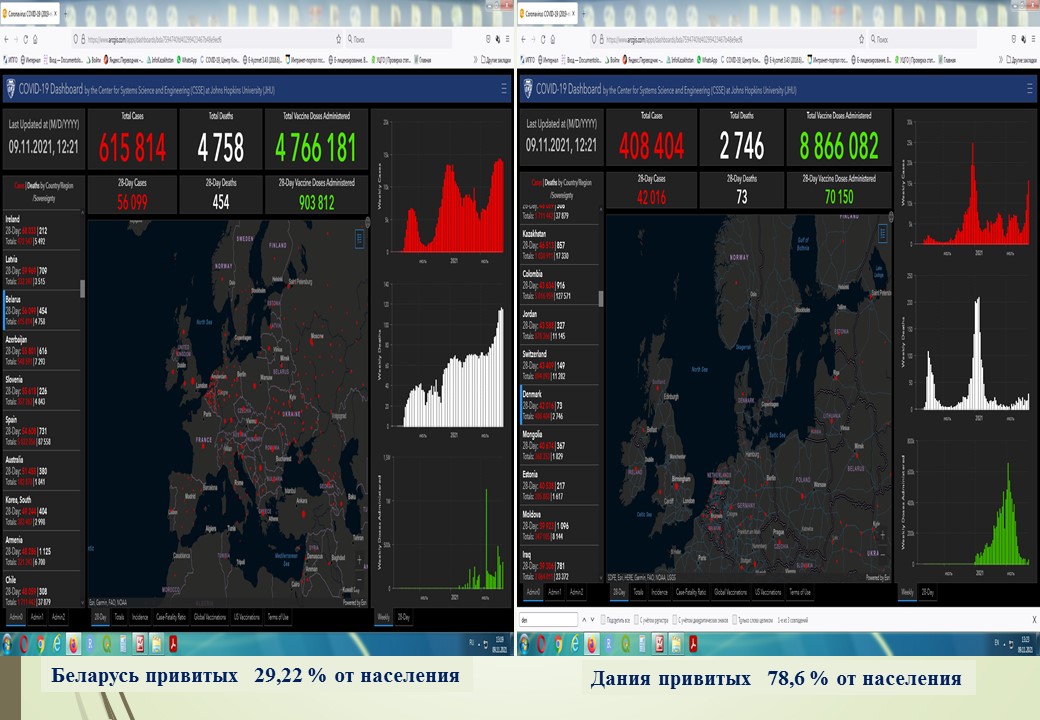Open the InfoKazakhstan bookmark in the left window
The height and width of the screenshot is (720, 1040).
160,60
